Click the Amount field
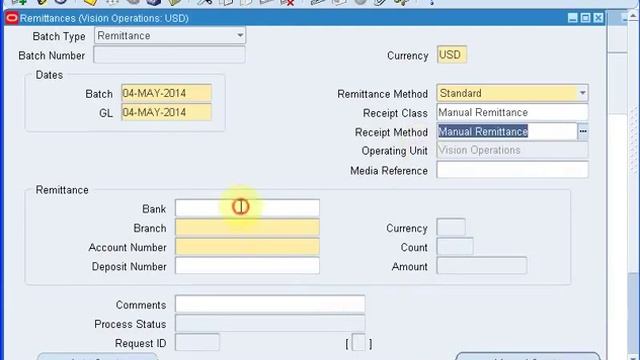 tap(482, 266)
